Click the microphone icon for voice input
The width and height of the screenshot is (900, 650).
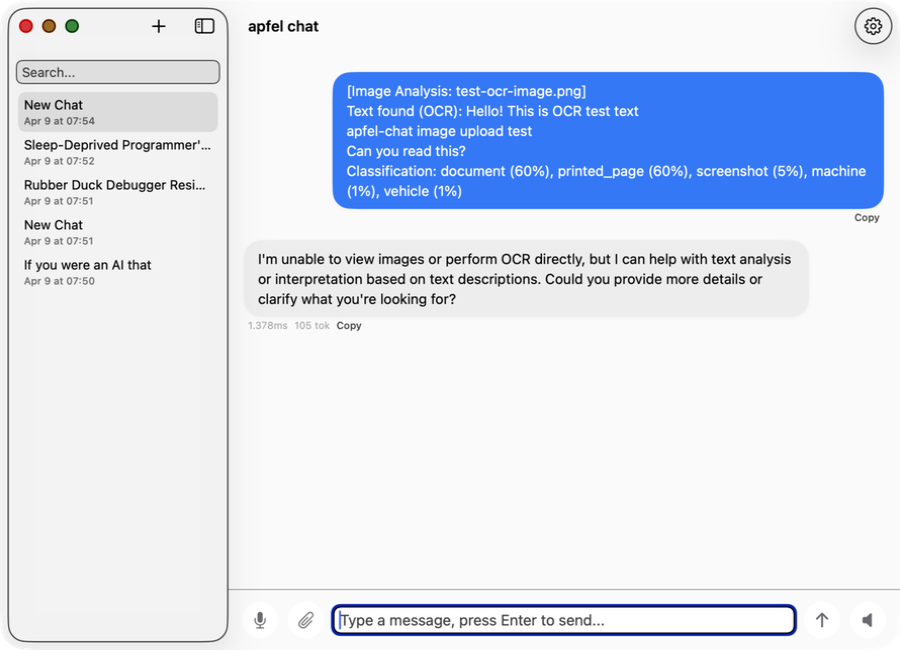(260, 620)
